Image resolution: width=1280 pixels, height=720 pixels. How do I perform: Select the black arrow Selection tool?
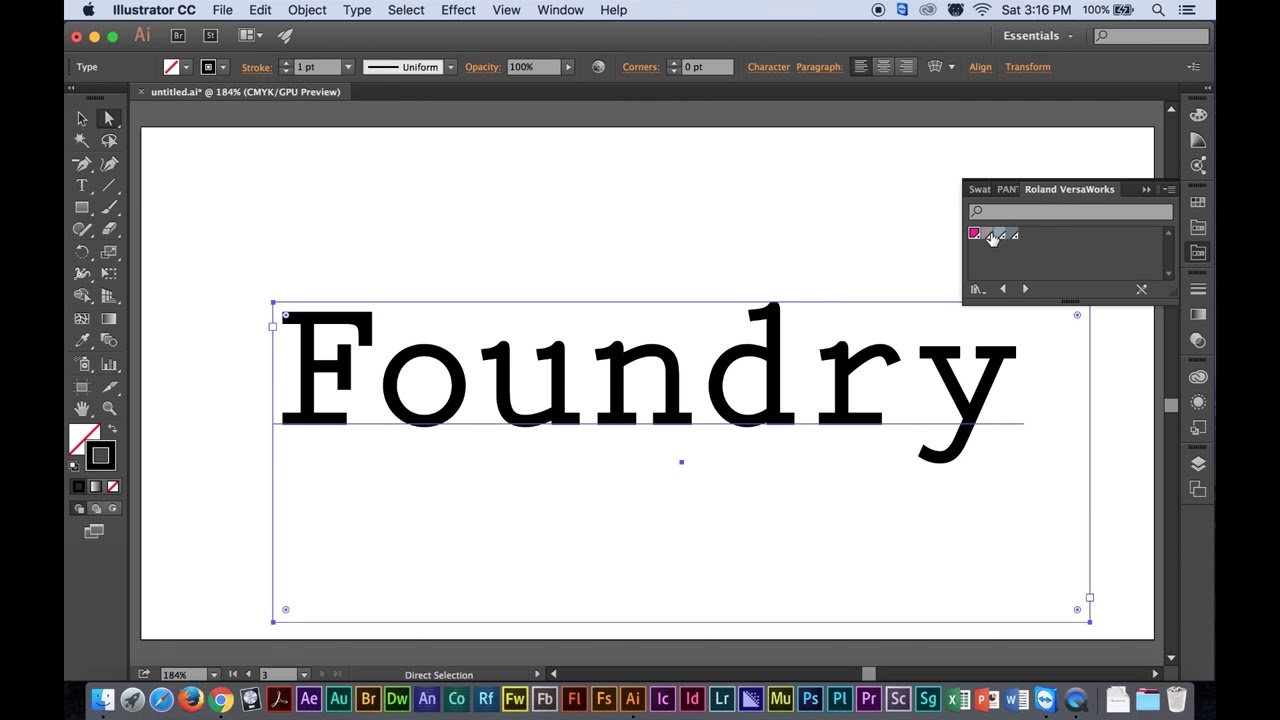coord(82,119)
